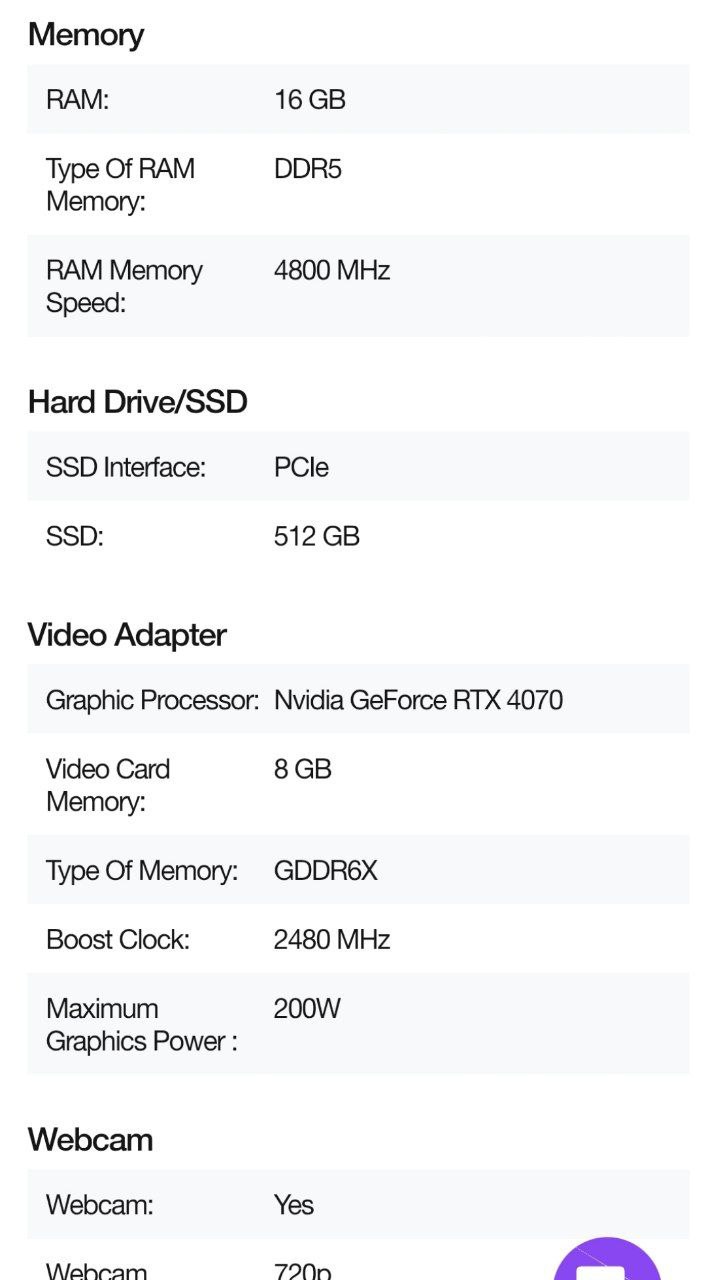Click the RAM Memory Speed label
The height and width of the screenshot is (1280, 706).
point(124,287)
